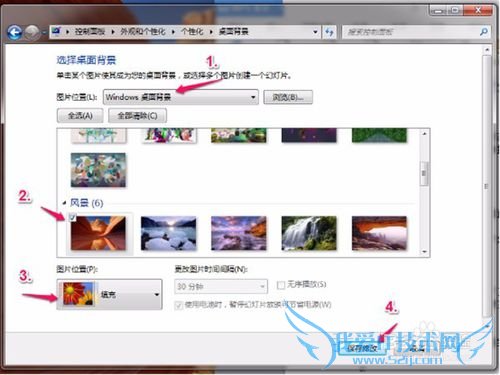500x375 pixels.
Task: Click the 保存修改 save changes button
Action: [x=362, y=349]
